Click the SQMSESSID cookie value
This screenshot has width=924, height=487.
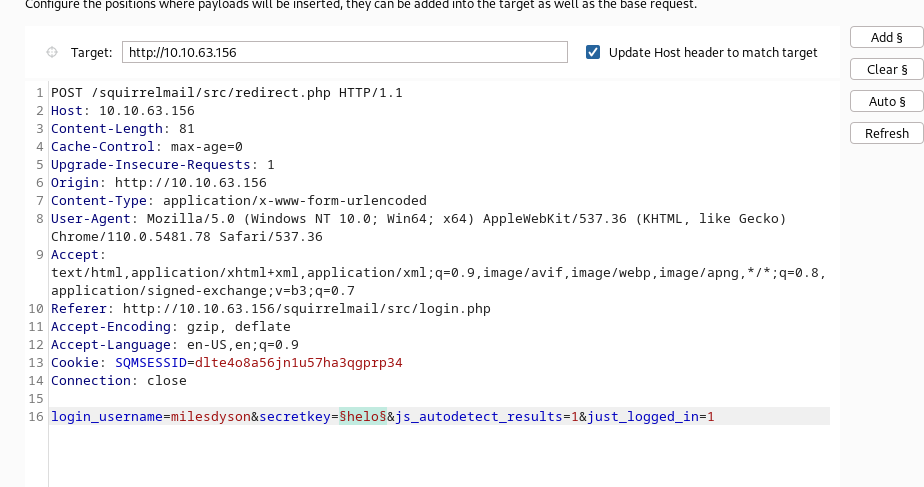click(298, 362)
